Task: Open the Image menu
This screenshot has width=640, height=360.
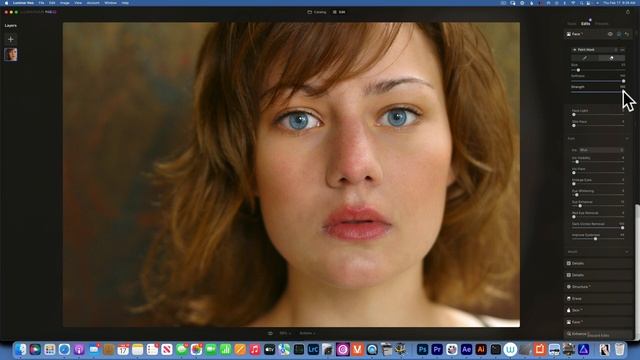Action: [x=64, y=3]
